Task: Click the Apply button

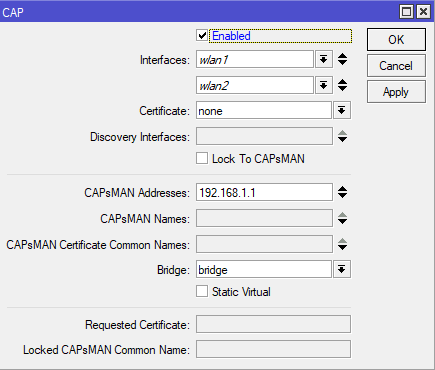Action: 396,92
